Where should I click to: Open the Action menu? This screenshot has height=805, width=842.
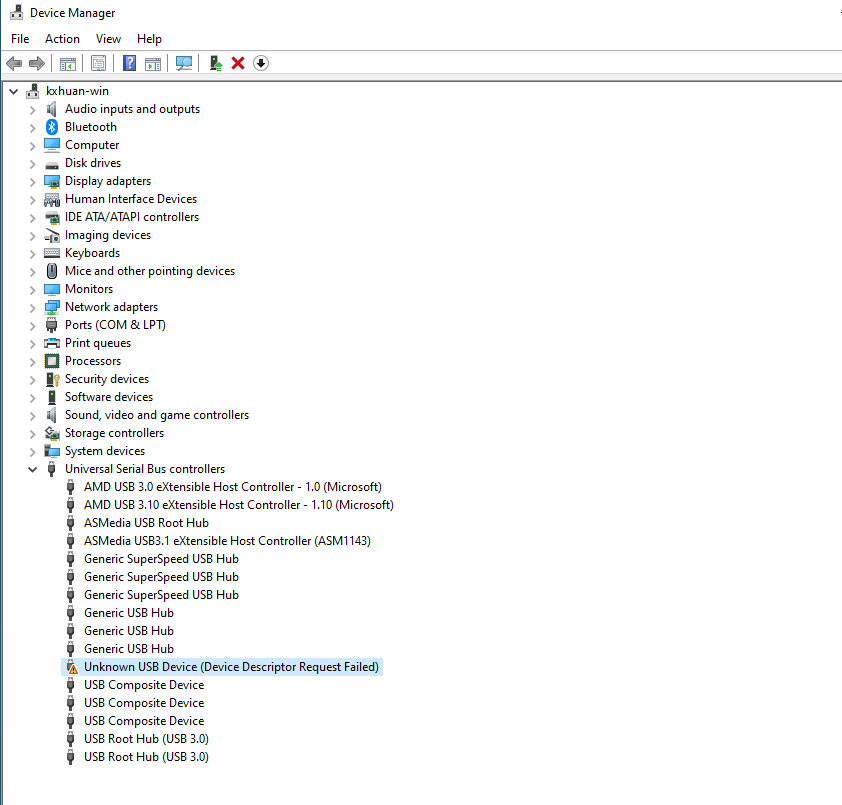(62, 39)
